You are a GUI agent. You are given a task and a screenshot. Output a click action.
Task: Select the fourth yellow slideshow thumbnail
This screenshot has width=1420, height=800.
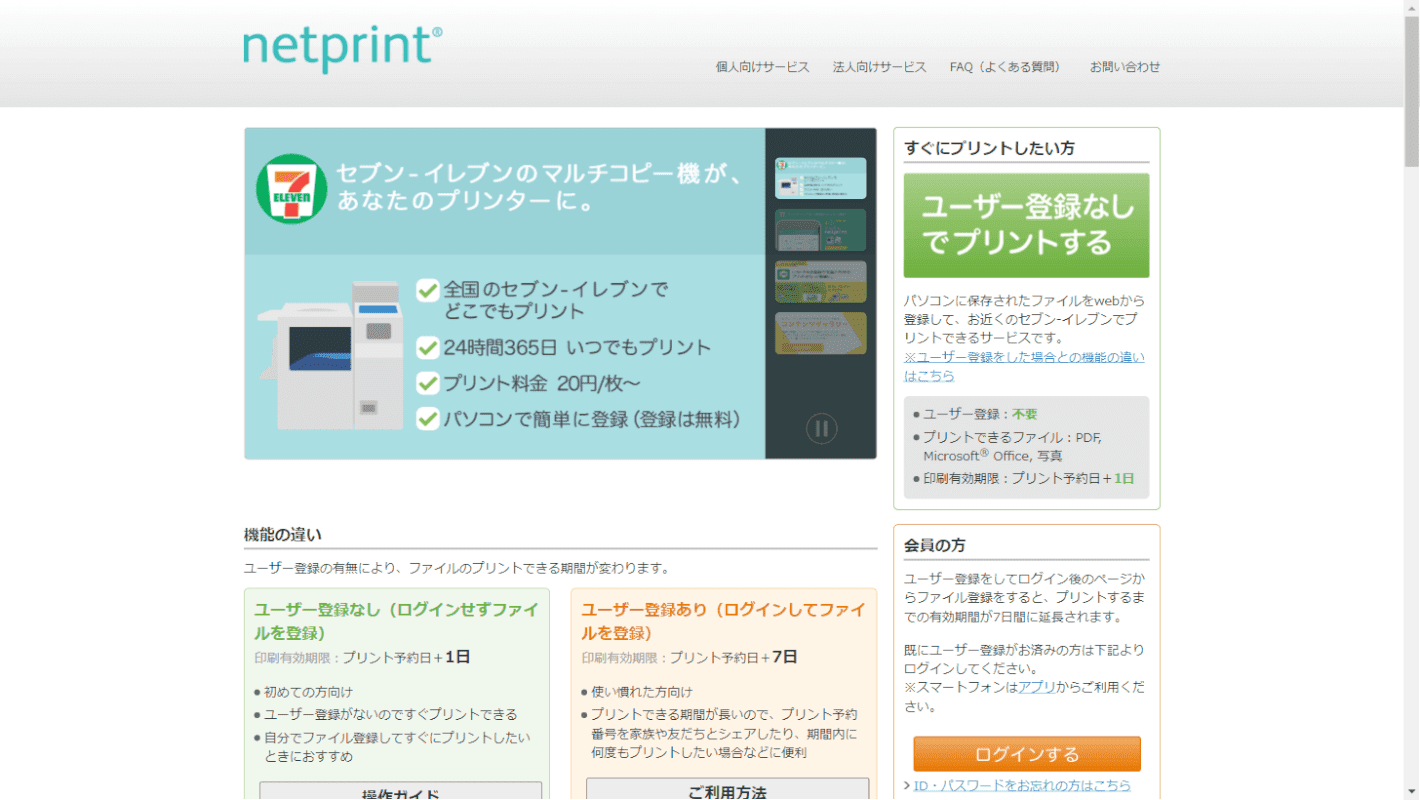point(820,333)
